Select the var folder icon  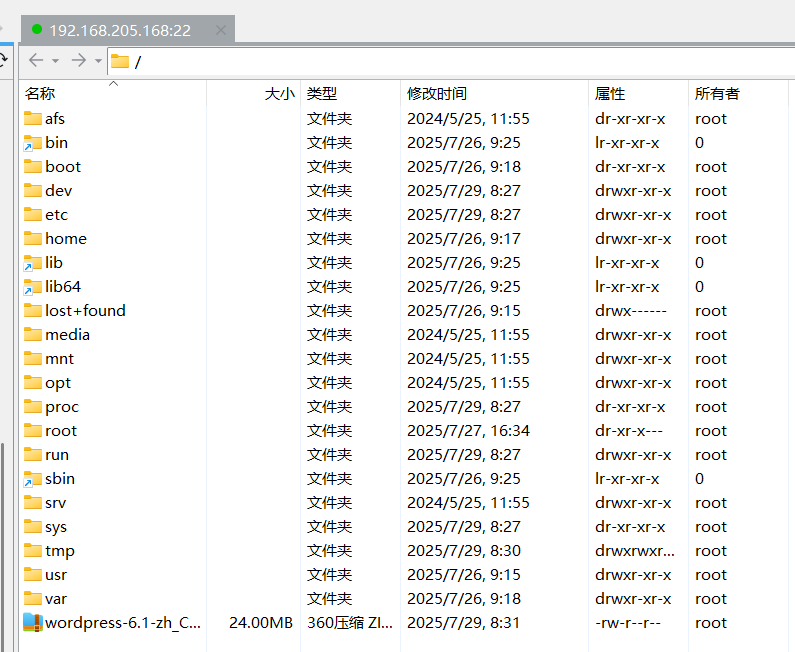click(x=33, y=598)
